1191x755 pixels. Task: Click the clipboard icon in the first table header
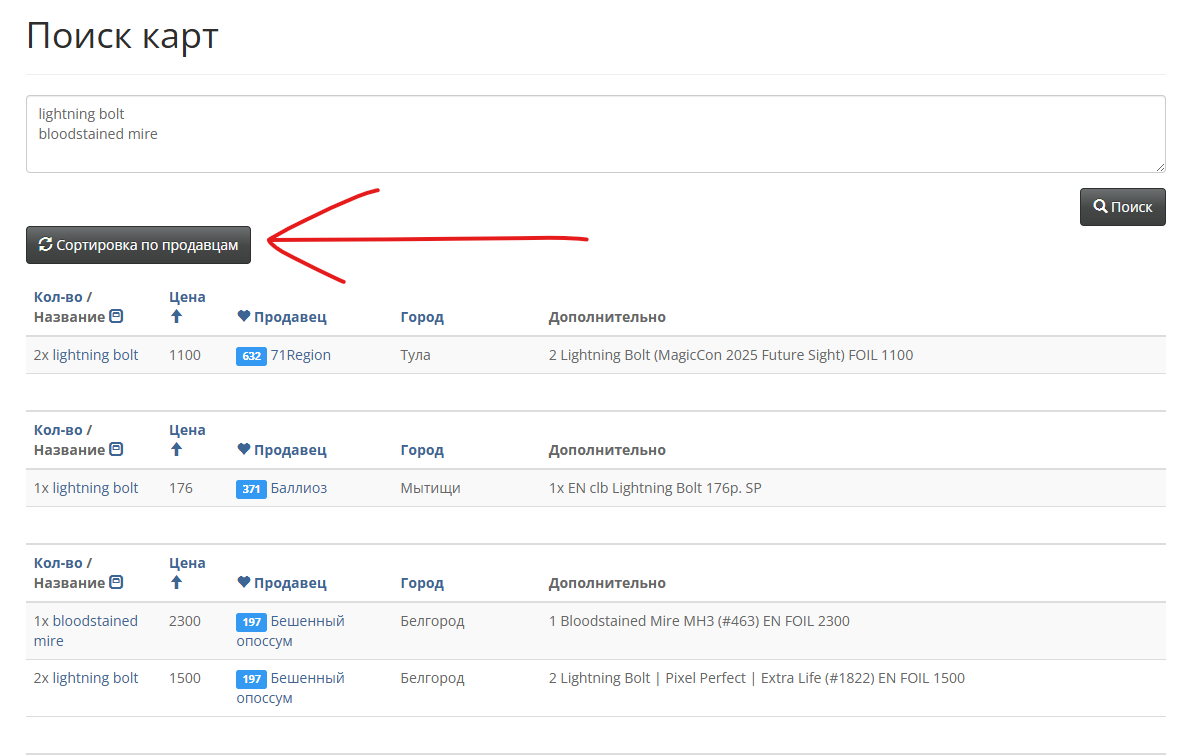coord(116,317)
